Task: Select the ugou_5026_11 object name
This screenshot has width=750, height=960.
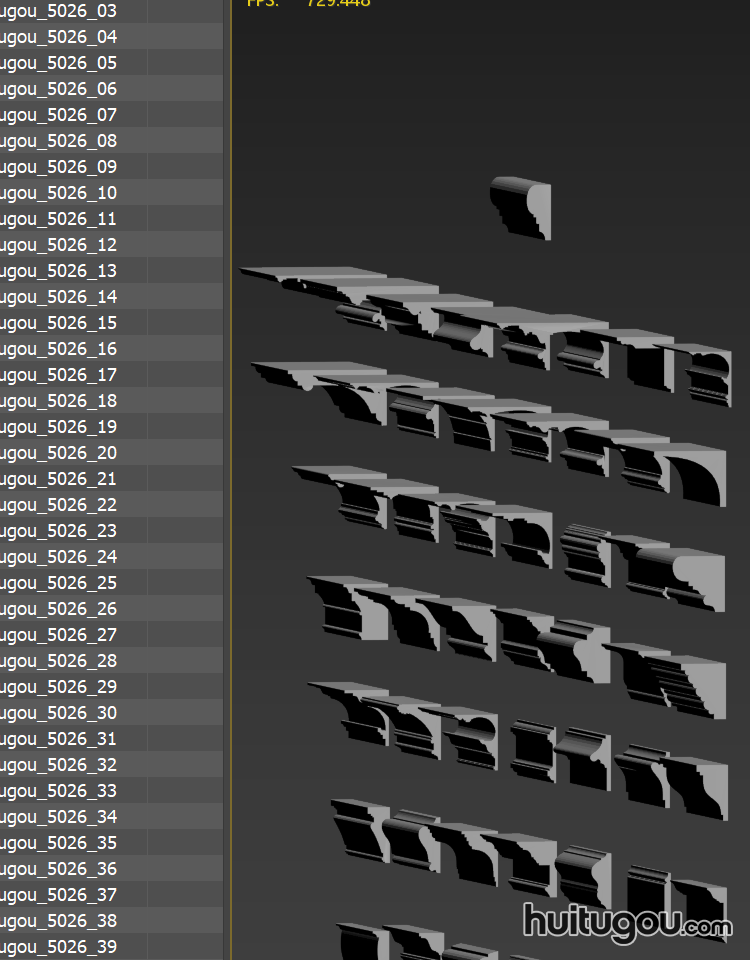Action: click(111, 219)
